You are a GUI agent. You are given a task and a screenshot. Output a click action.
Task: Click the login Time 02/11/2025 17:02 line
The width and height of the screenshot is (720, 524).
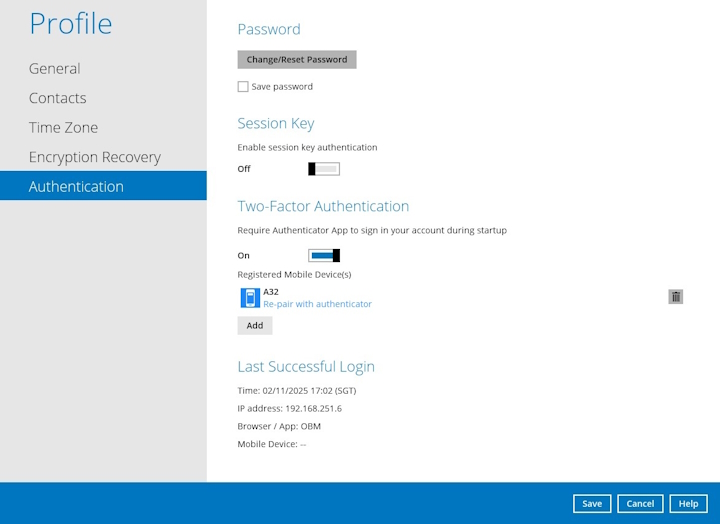pyautogui.click(x=297, y=390)
